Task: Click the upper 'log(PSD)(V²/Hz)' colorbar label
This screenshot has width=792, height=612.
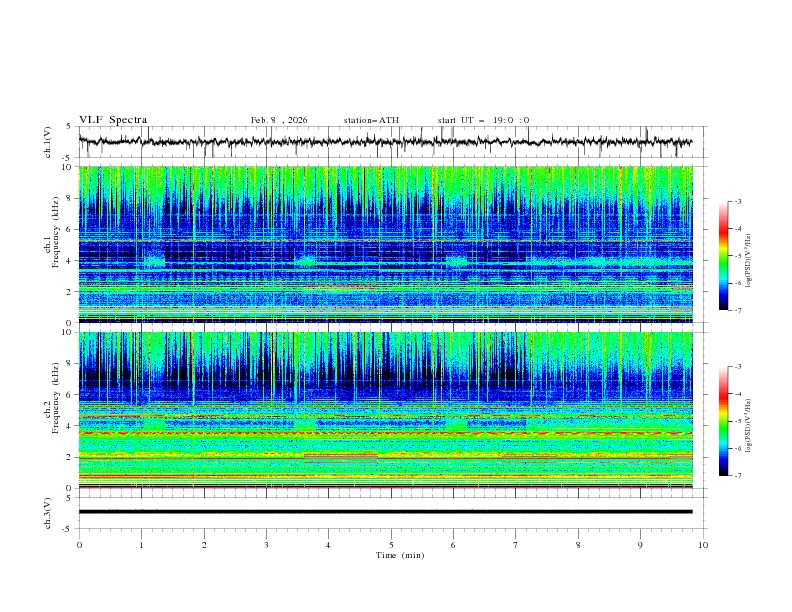Action: (x=749, y=261)
